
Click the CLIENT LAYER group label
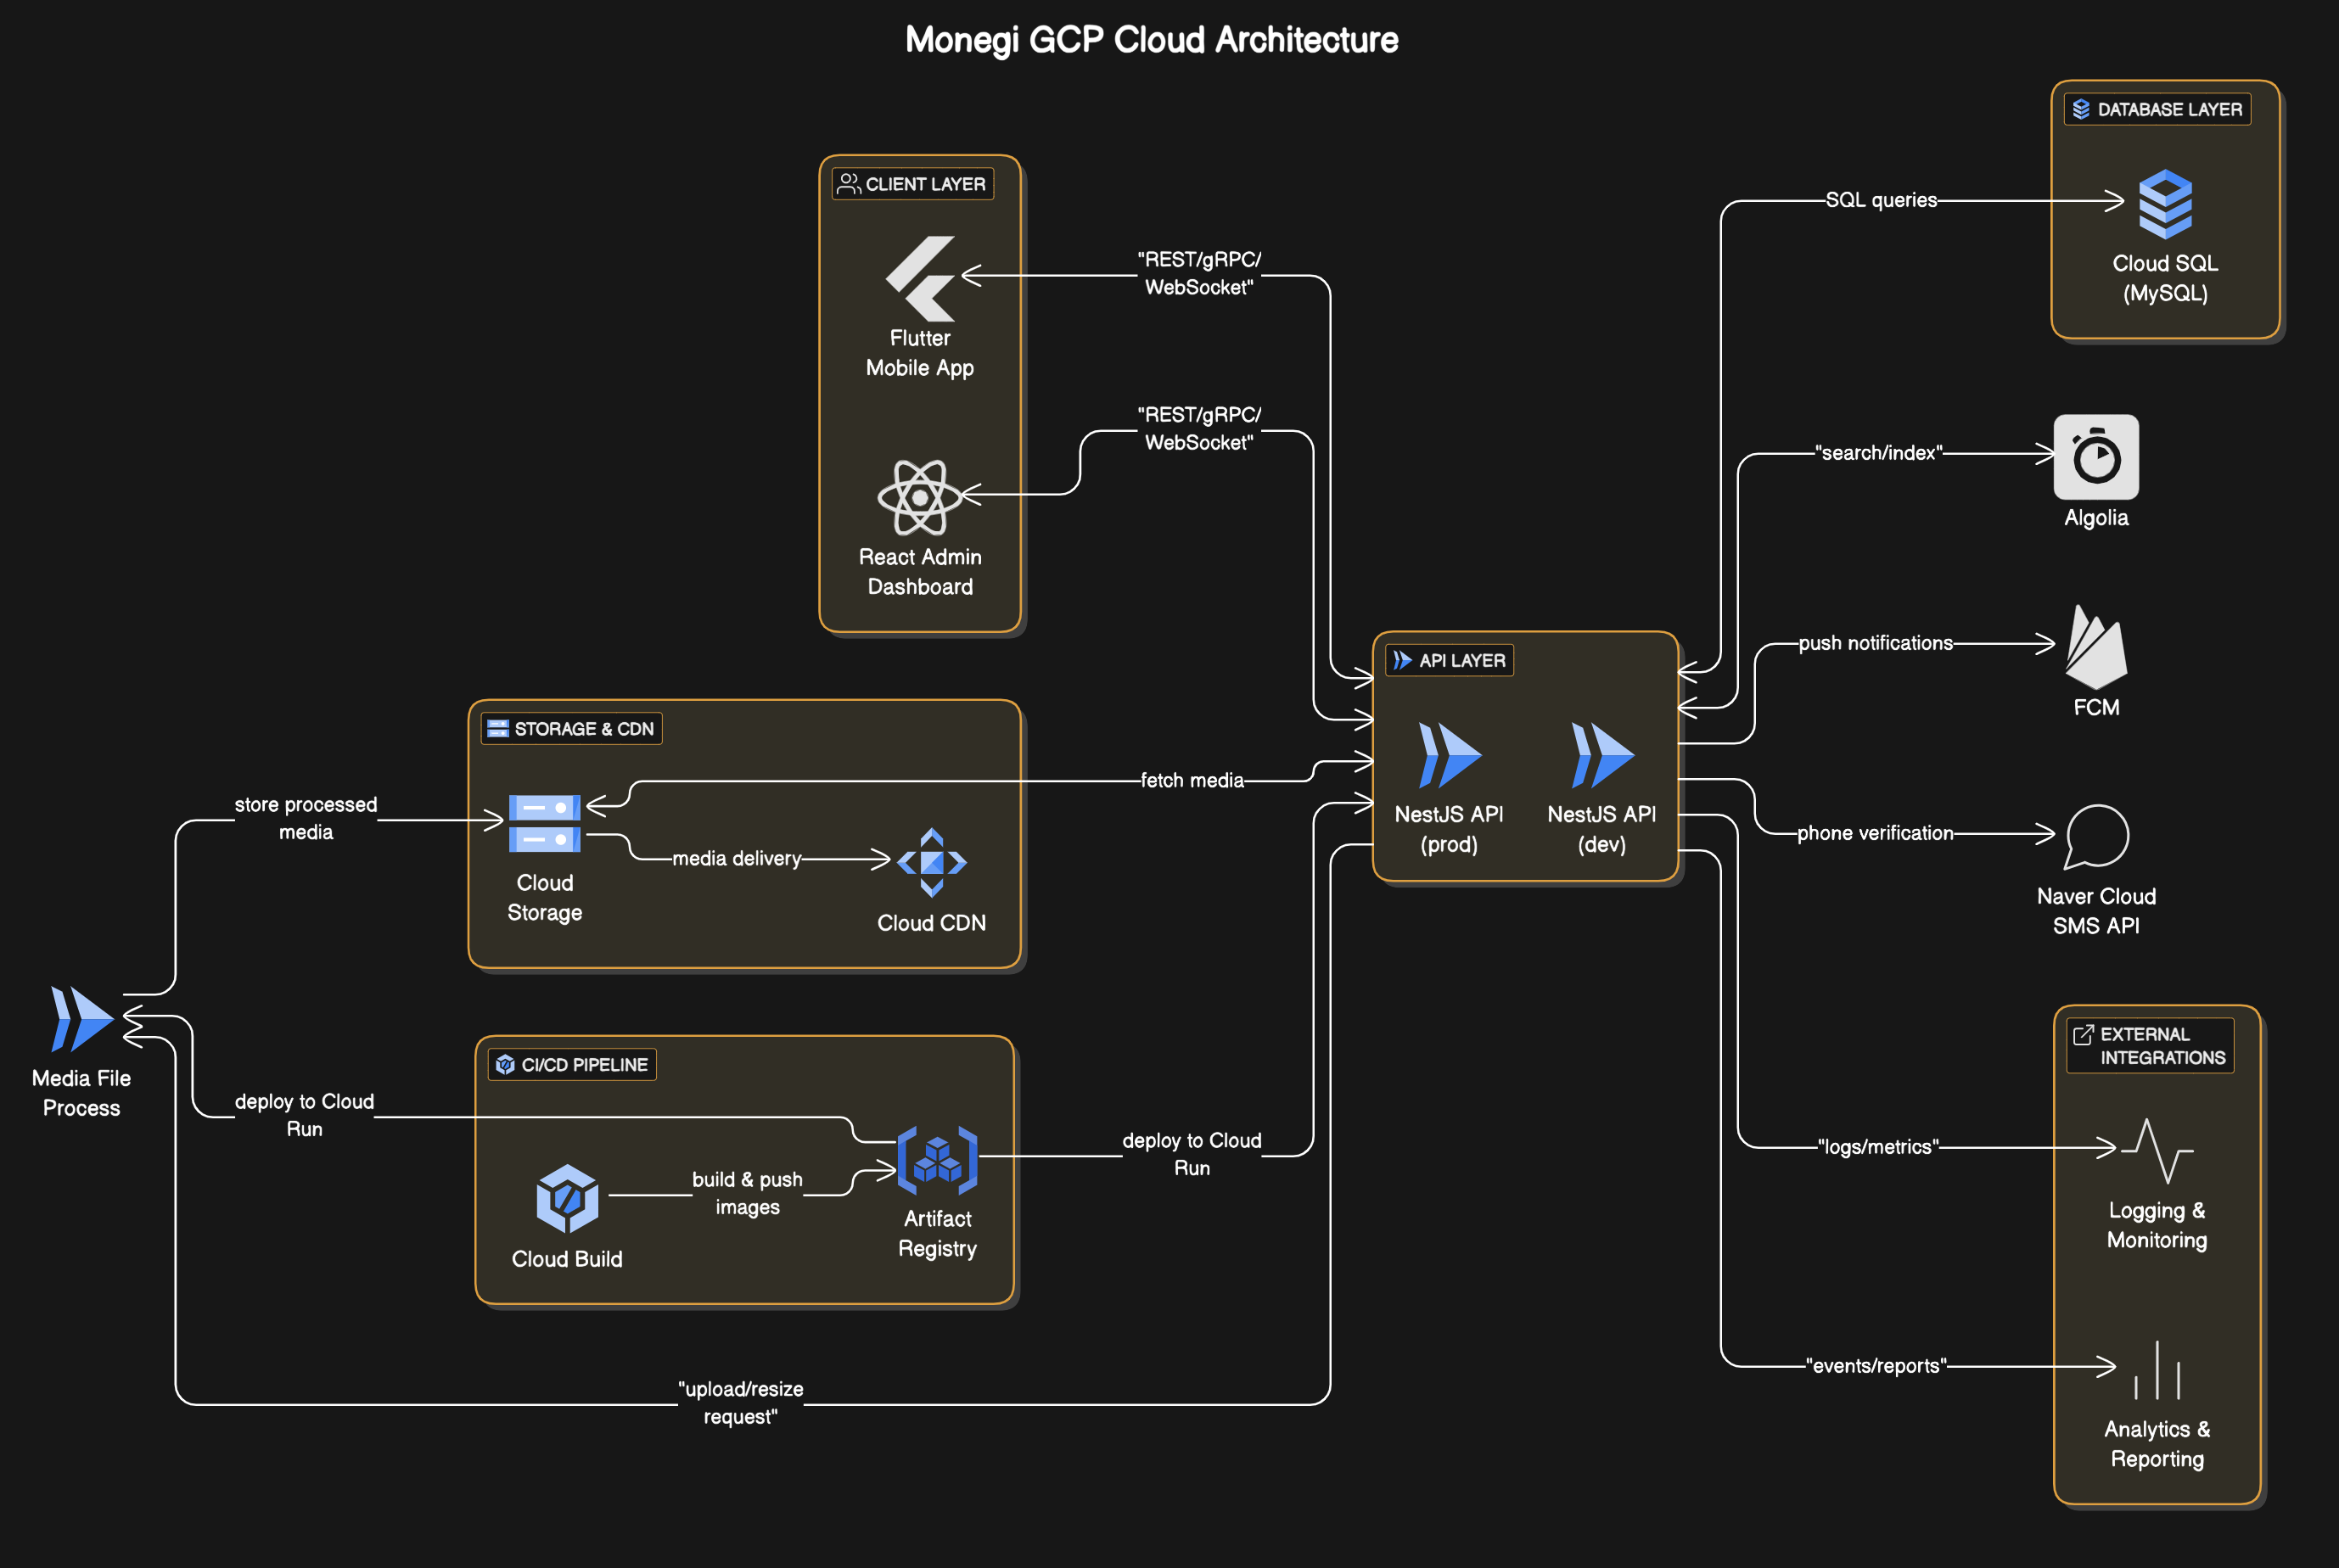click(x=912, y=184)
